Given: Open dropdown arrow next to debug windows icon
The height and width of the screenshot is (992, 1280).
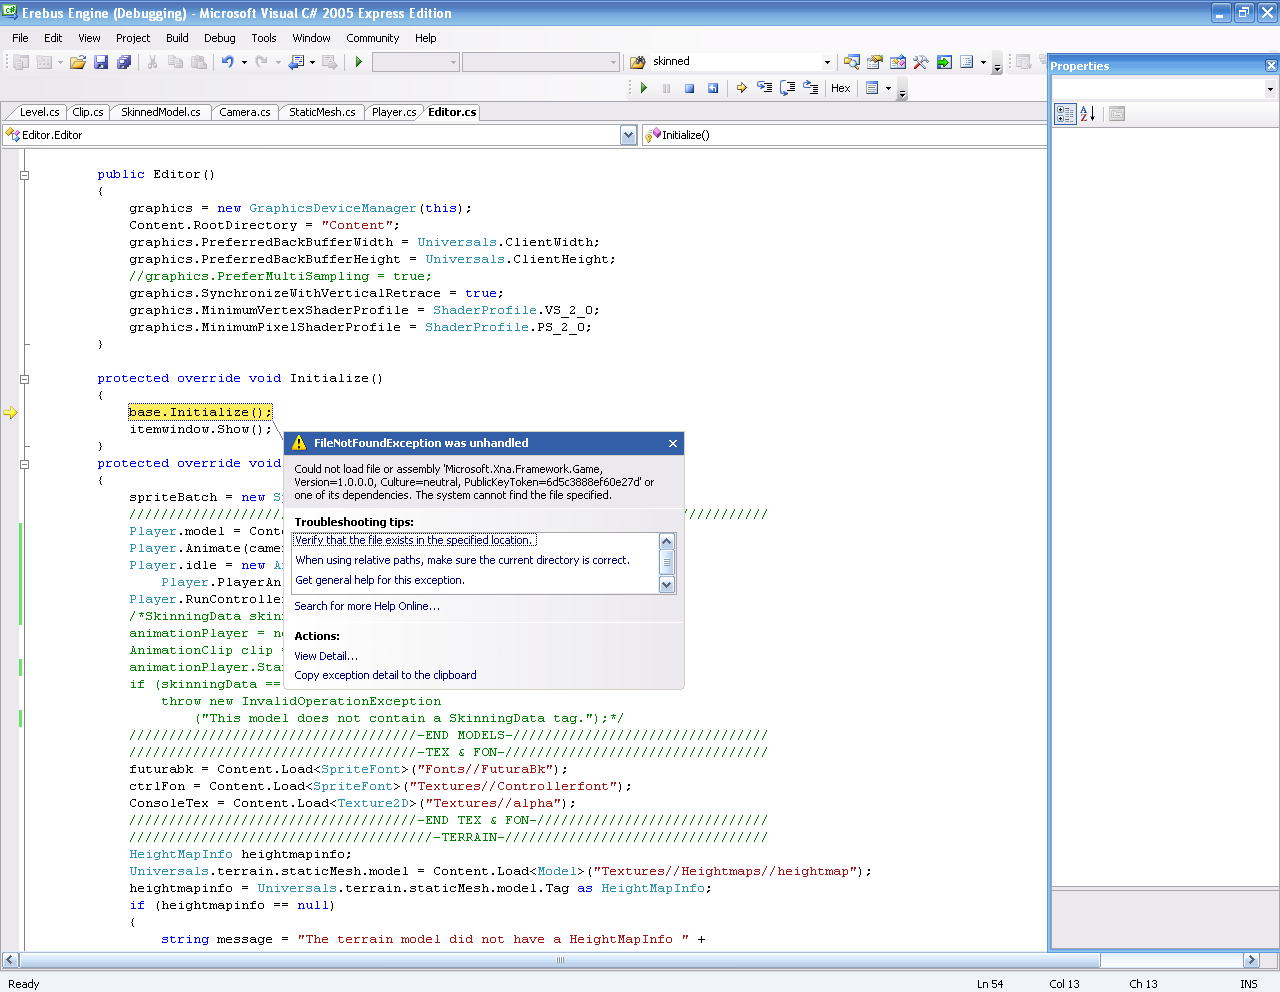Looking at the screenshot, I should pos(888,88).
